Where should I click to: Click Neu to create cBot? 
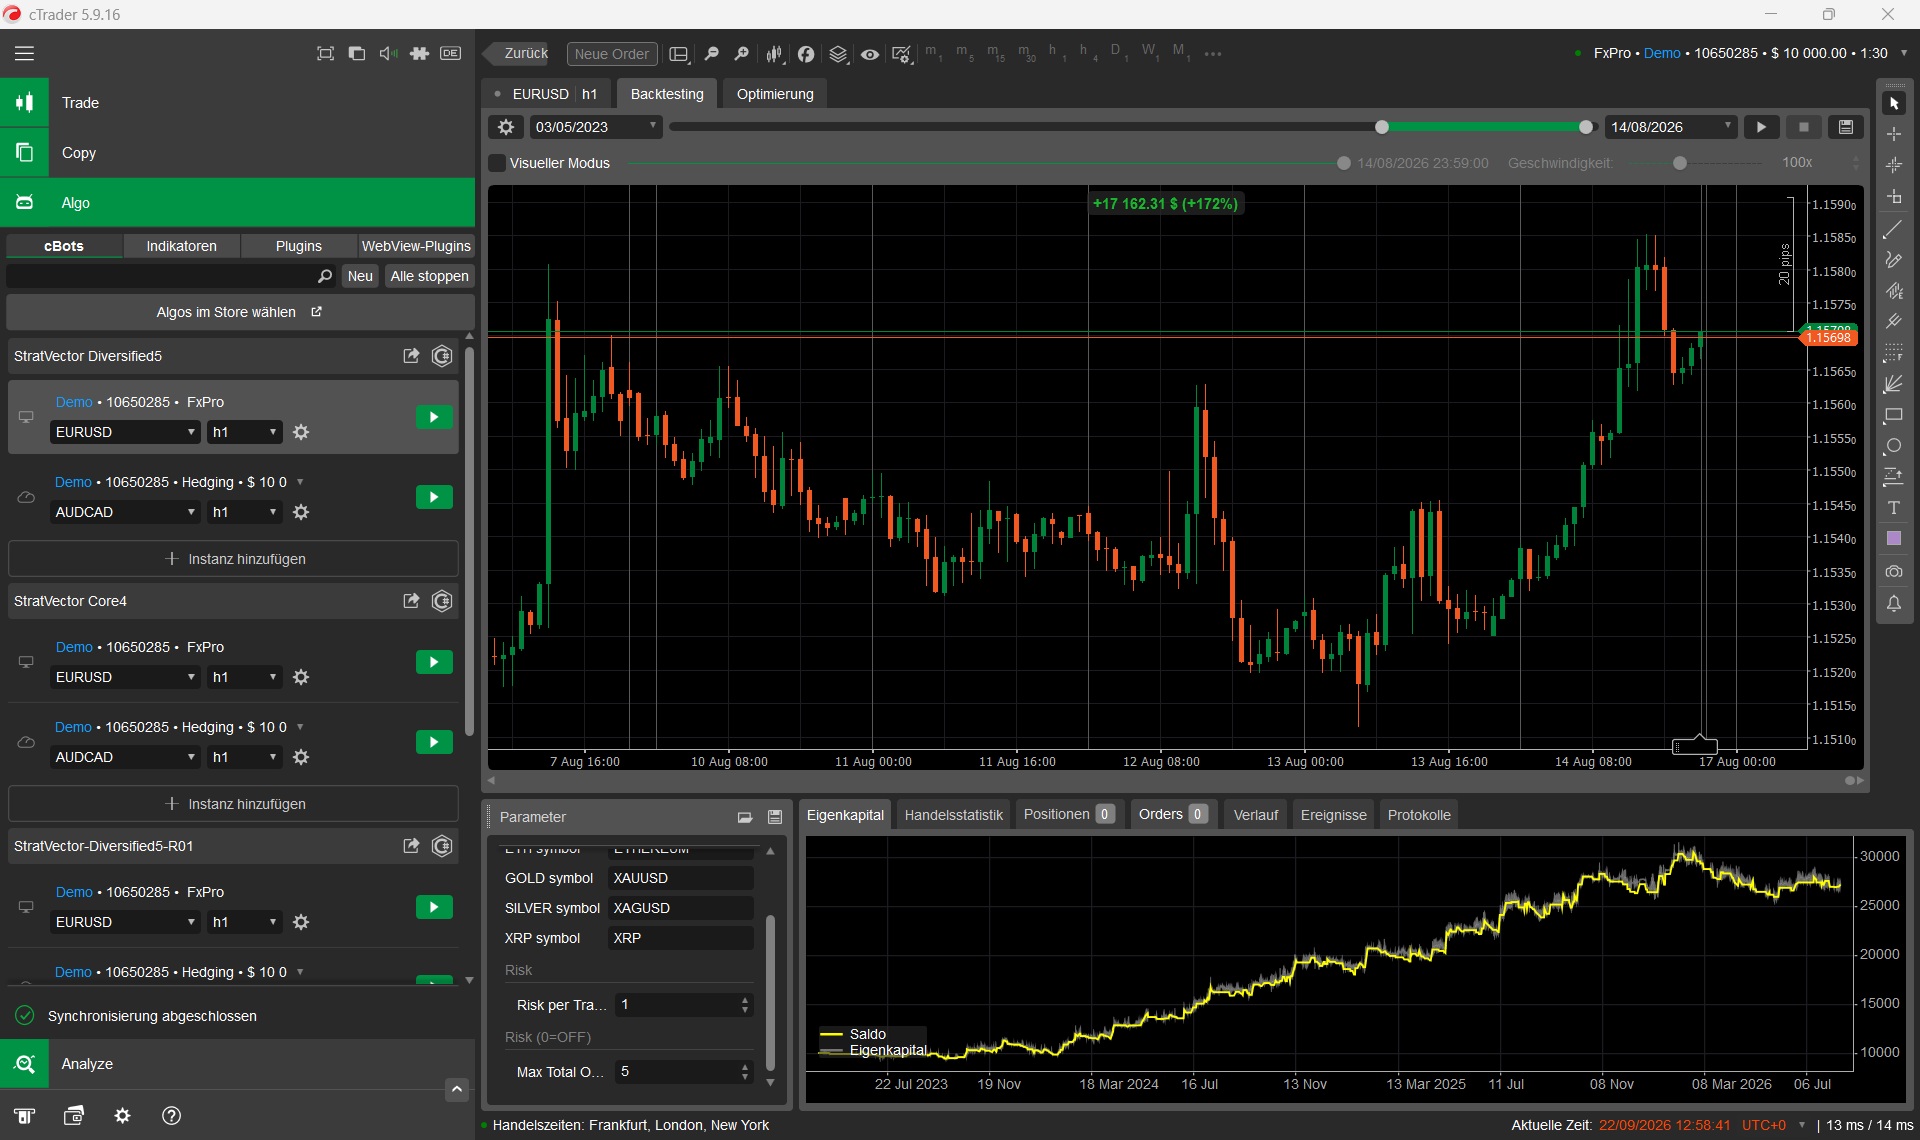pyautogui.click(x=360, y=276)
